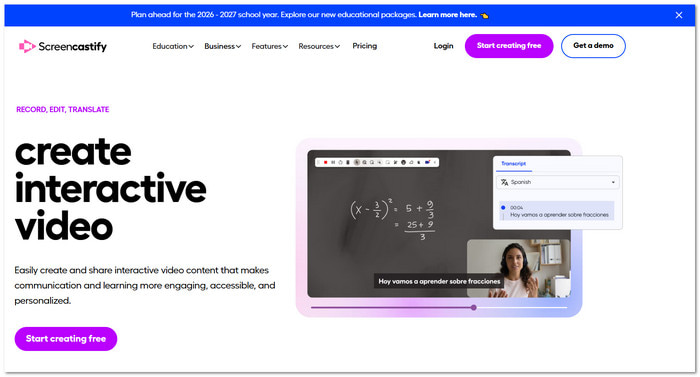
Task: Click the blackboard equation in the video preview
Action: click(393, 219)
